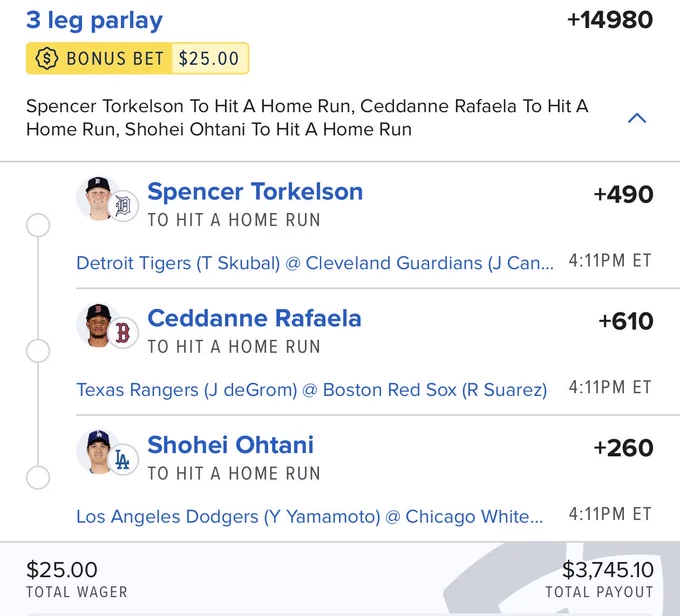Select the Spencer Torkelson player name

[x=255, y=191]
